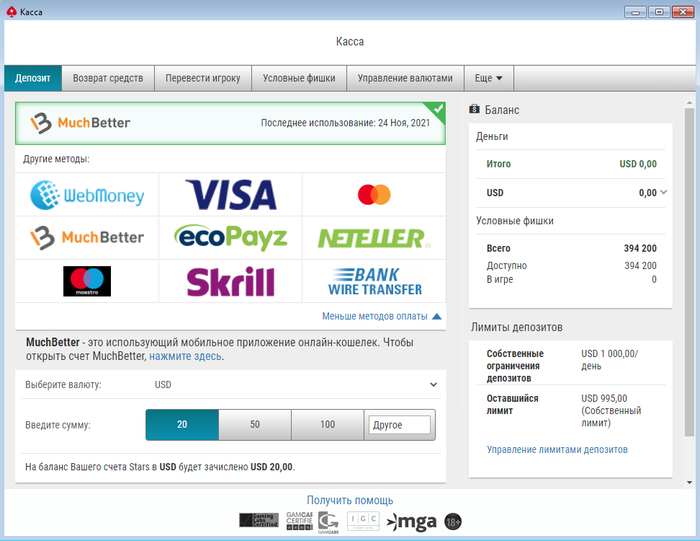Pick the Maestro card logo
Screen dimensions: 700x541
coord(87,281)
